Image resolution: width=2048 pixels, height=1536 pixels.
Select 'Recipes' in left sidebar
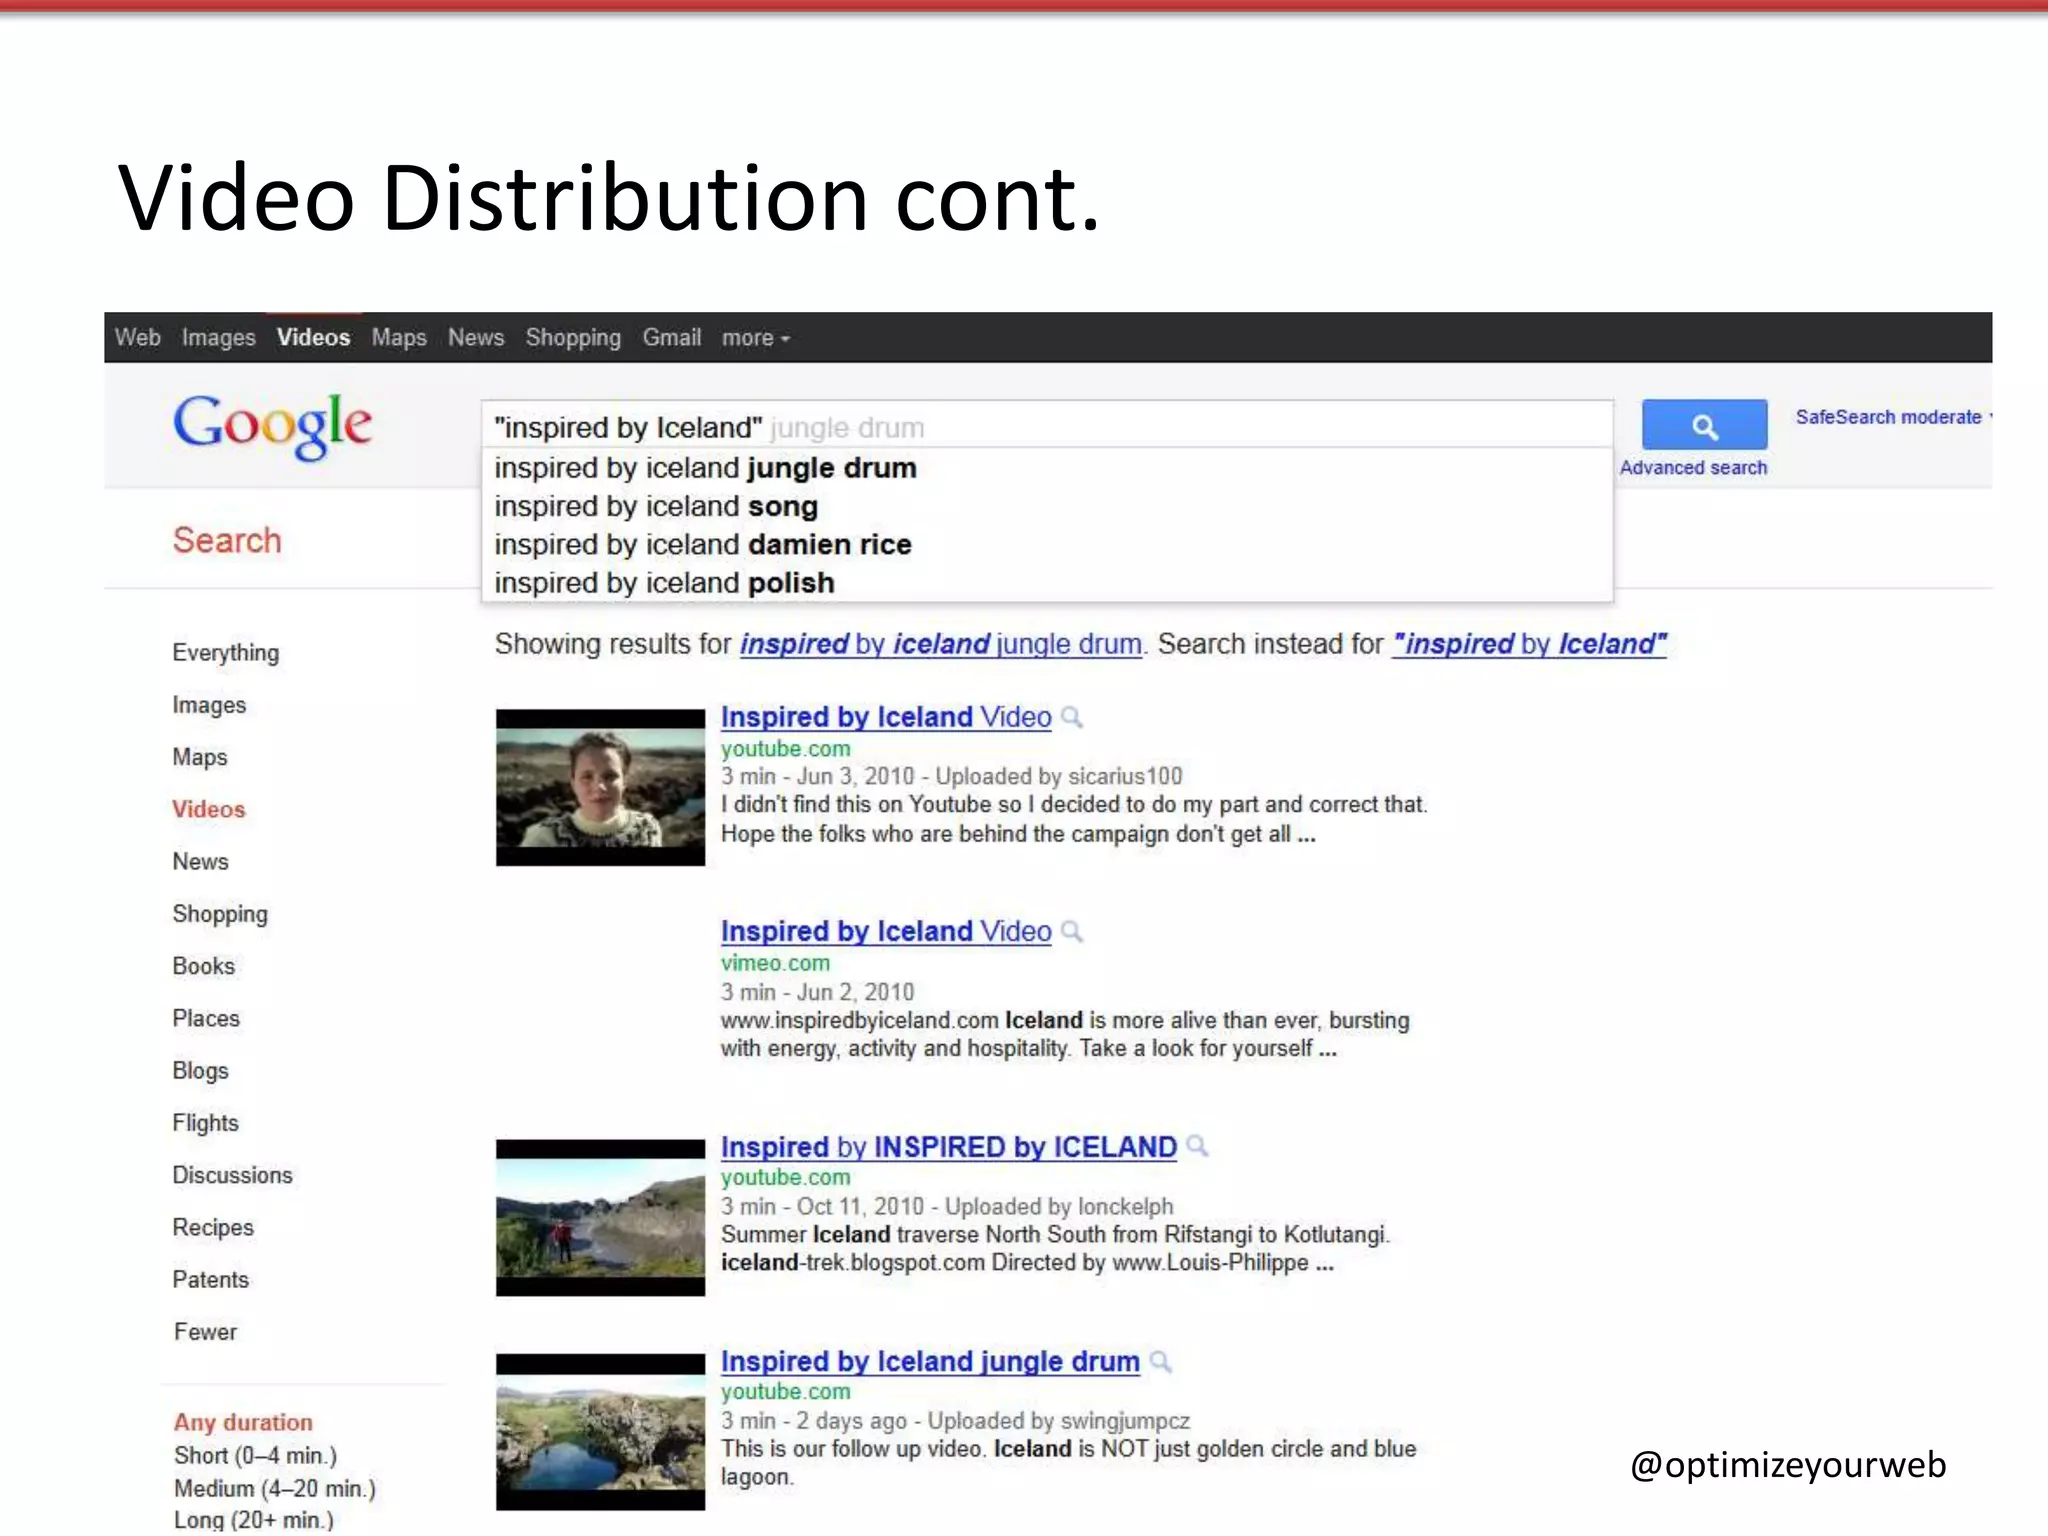coord(213,1227)
